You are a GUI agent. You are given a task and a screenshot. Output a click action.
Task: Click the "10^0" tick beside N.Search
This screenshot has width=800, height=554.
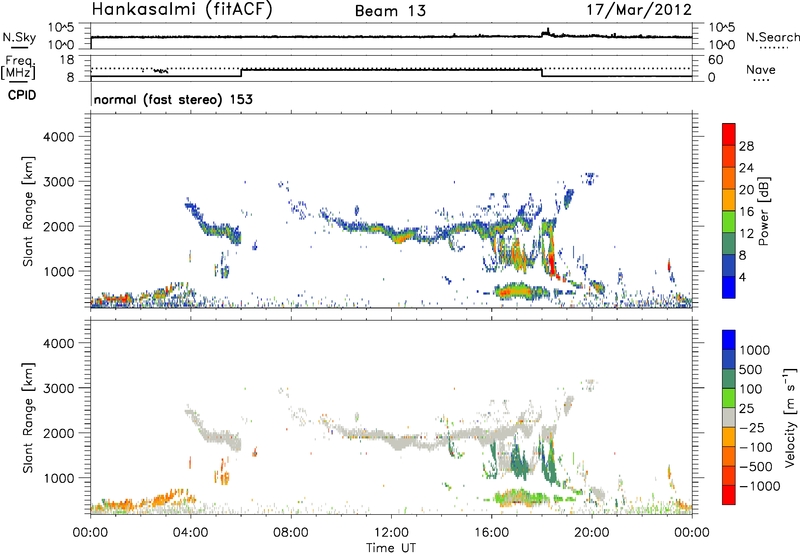722,45
